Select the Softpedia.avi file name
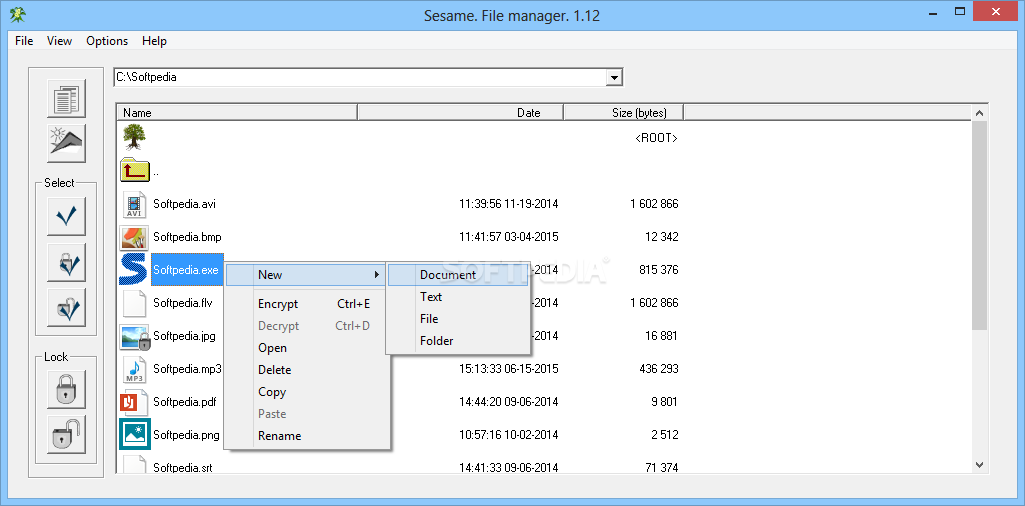The width and height of the screenshot is (1025, 506). tap(184, 204)
